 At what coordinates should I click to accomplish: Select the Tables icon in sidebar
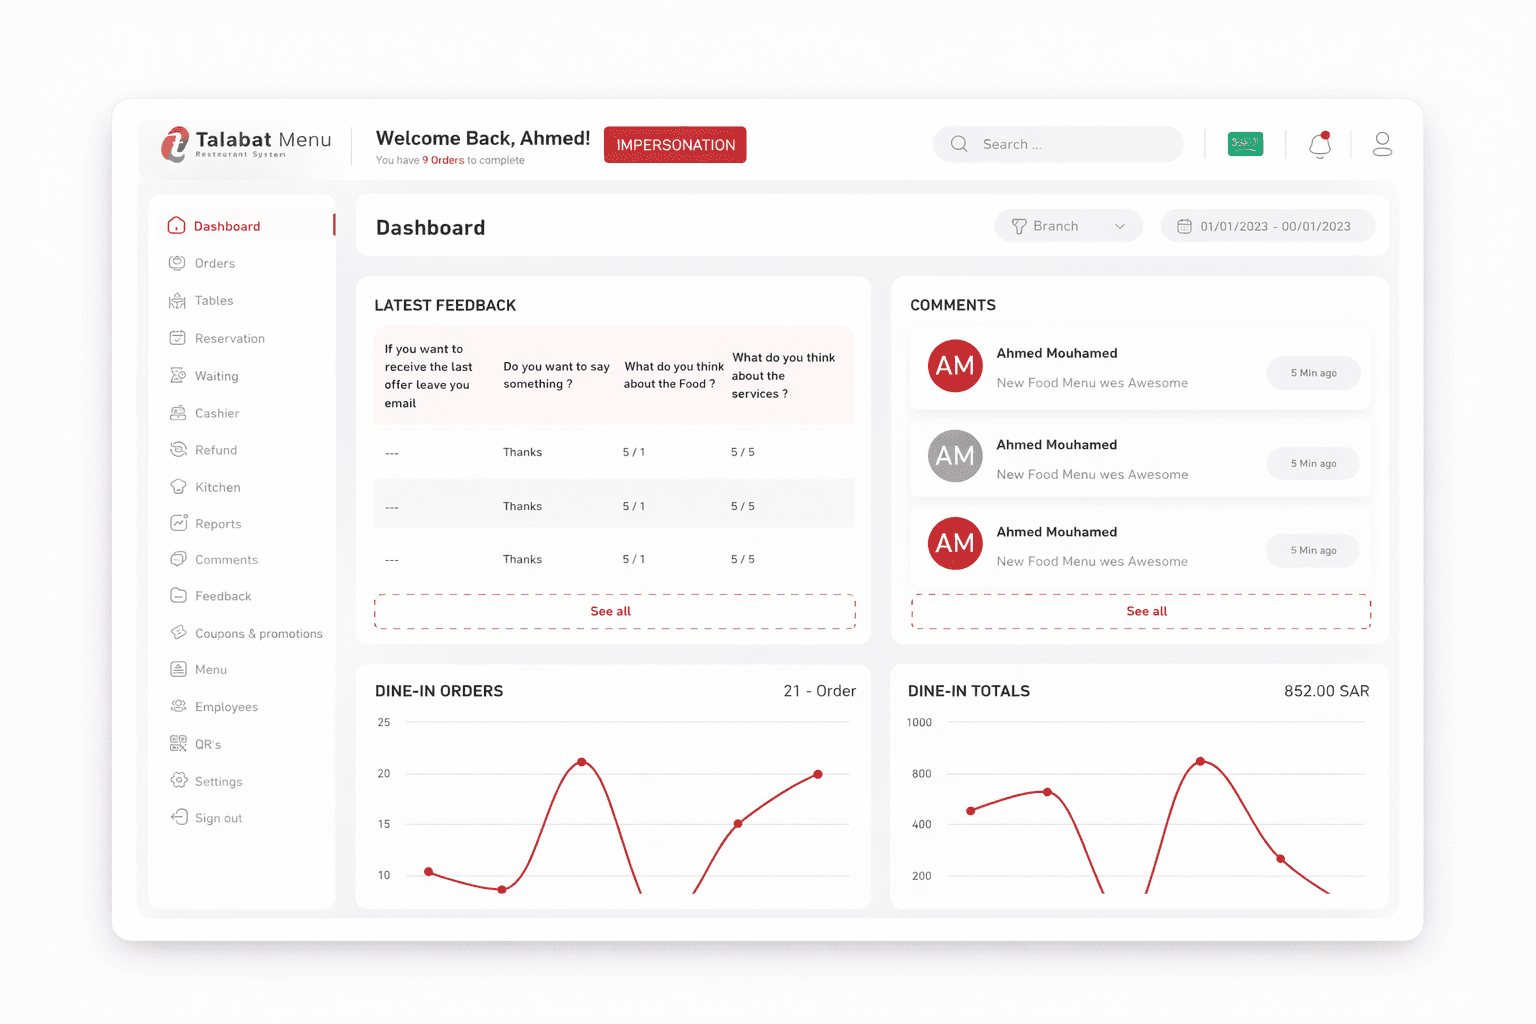point(176,300)
